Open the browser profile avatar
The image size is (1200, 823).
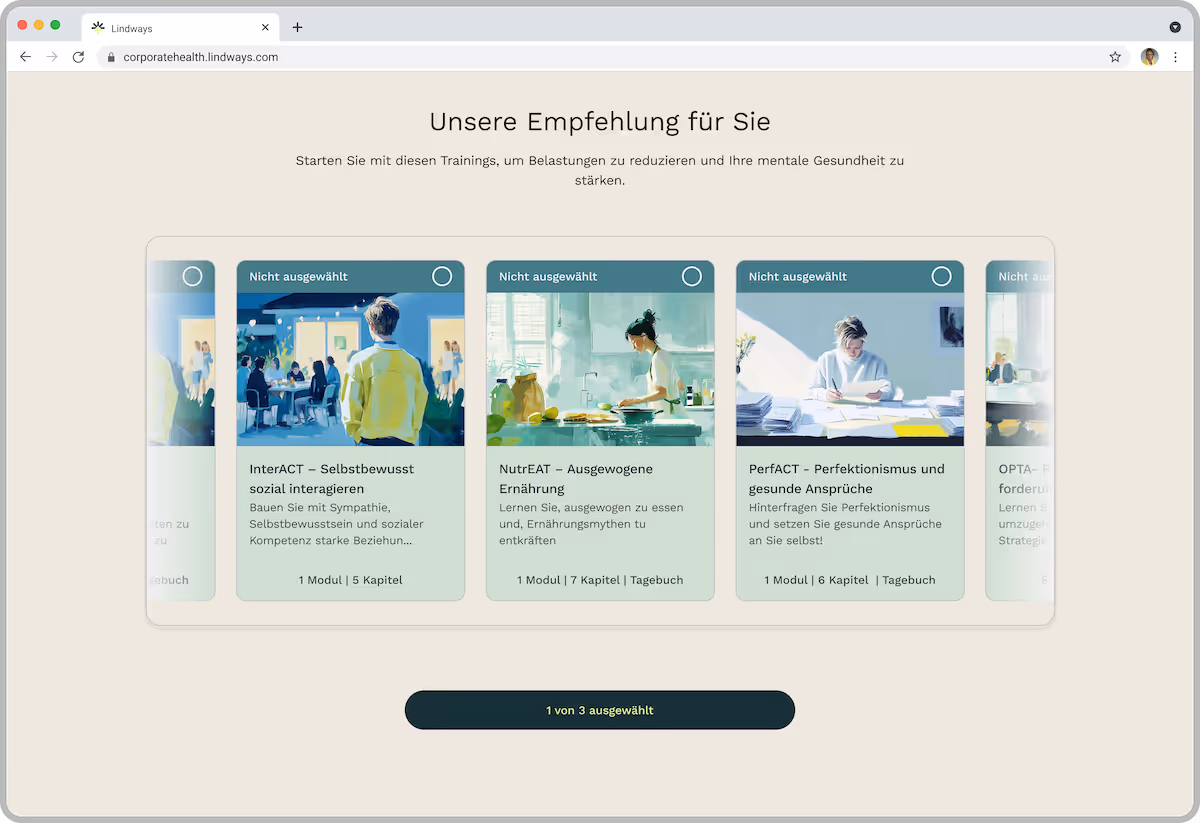1149,57
